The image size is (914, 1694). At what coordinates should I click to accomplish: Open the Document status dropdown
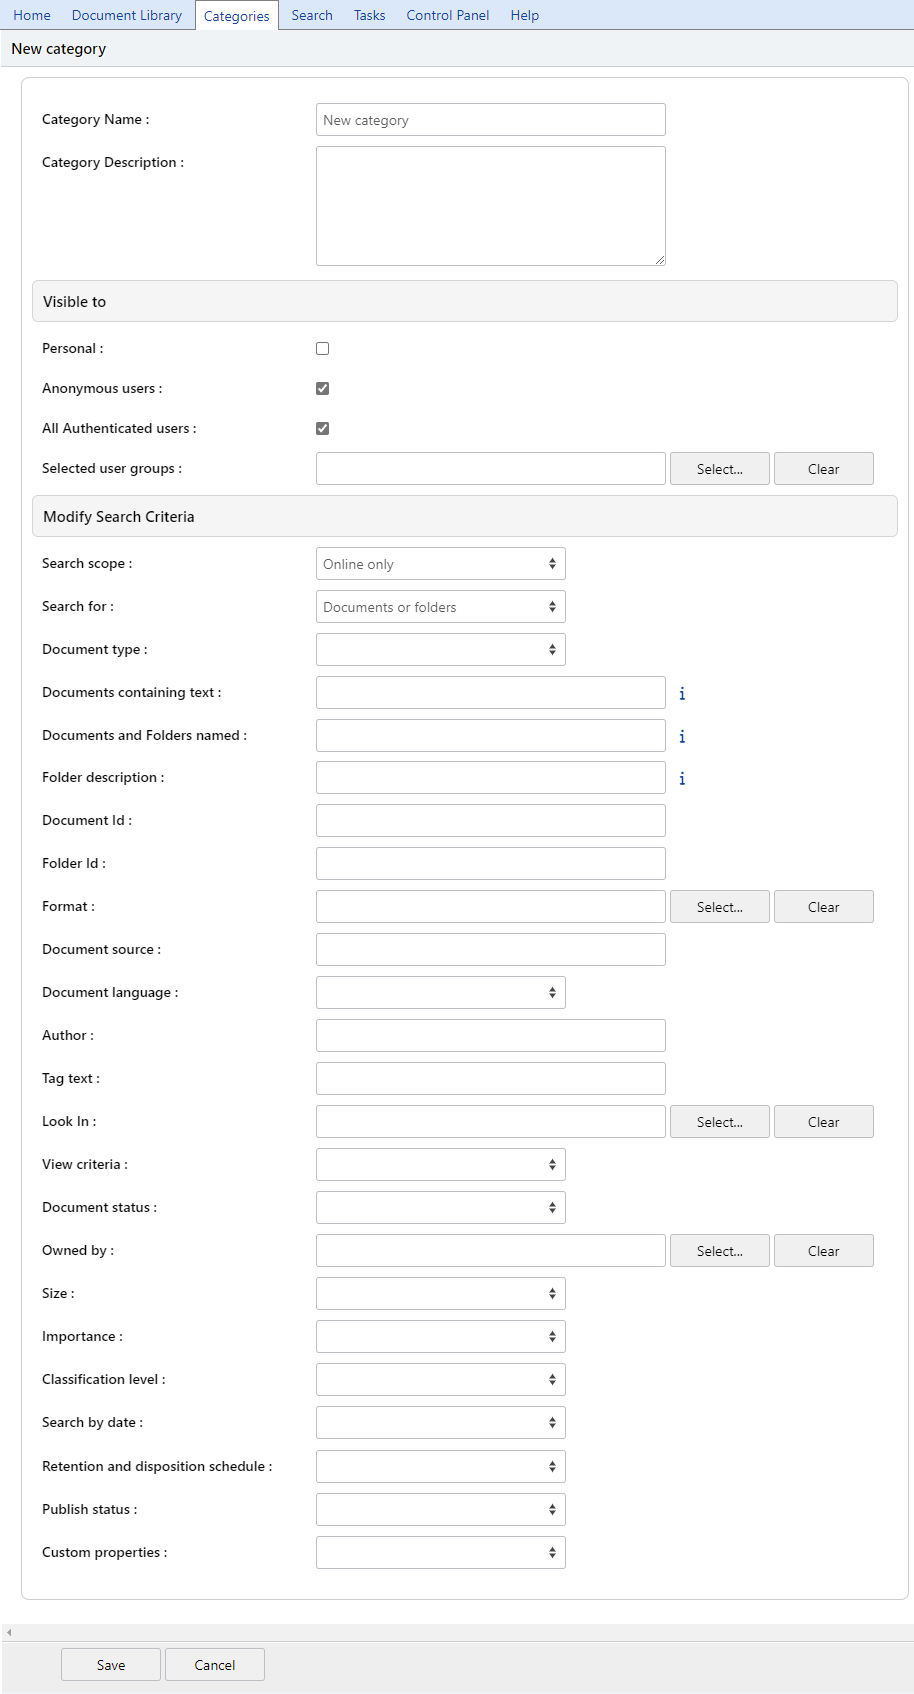click(441, 1208)
